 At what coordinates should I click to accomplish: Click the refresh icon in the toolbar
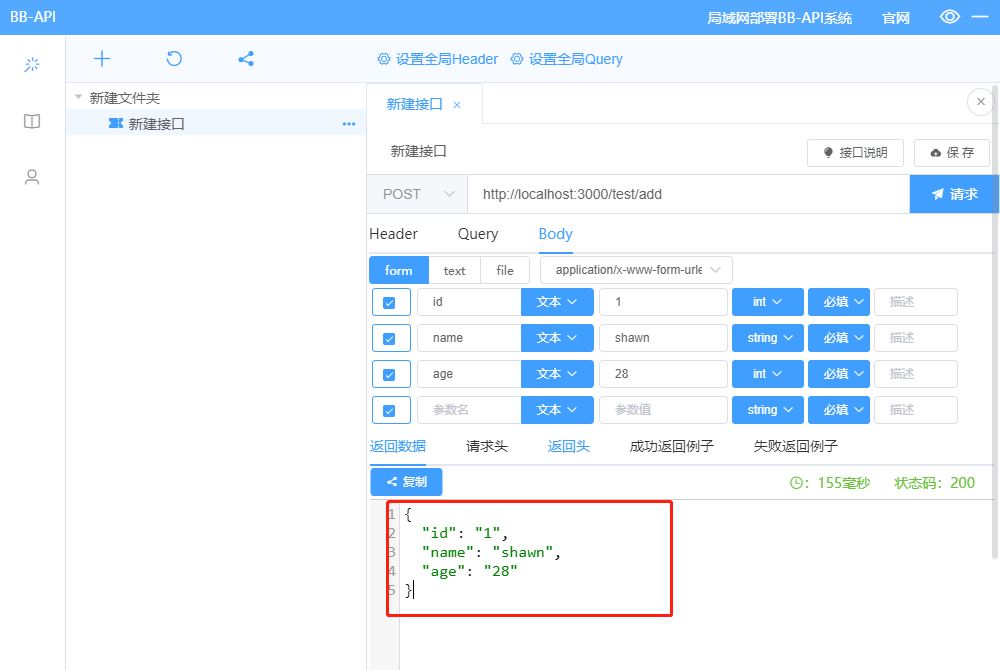(x=173, y=58)
